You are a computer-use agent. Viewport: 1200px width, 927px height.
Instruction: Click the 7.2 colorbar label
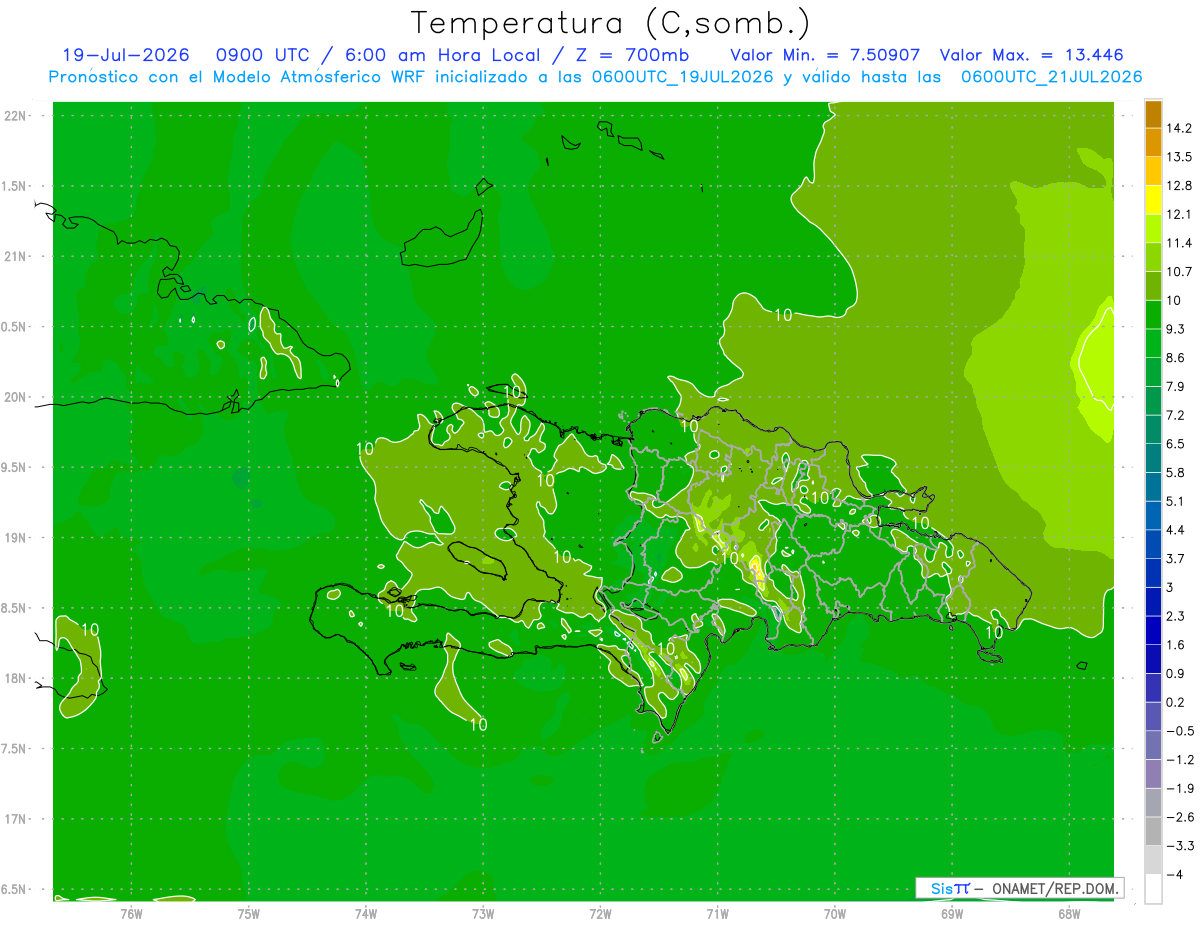pyautogui.click(x=1176, y=415)
